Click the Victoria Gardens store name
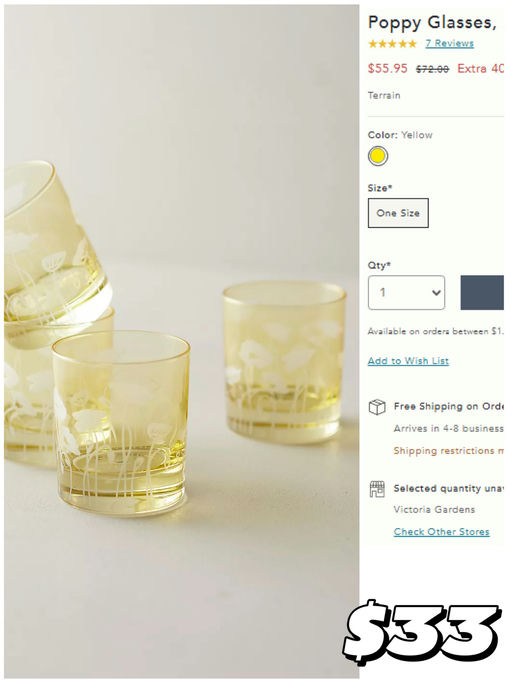 434,510
